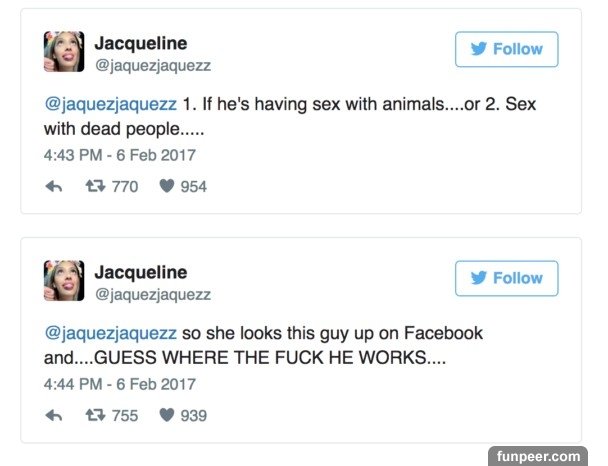608x466 pixels.
Task: Click @jaquezjaquezz handle under second tweet name
Action: tap(152, 295)
